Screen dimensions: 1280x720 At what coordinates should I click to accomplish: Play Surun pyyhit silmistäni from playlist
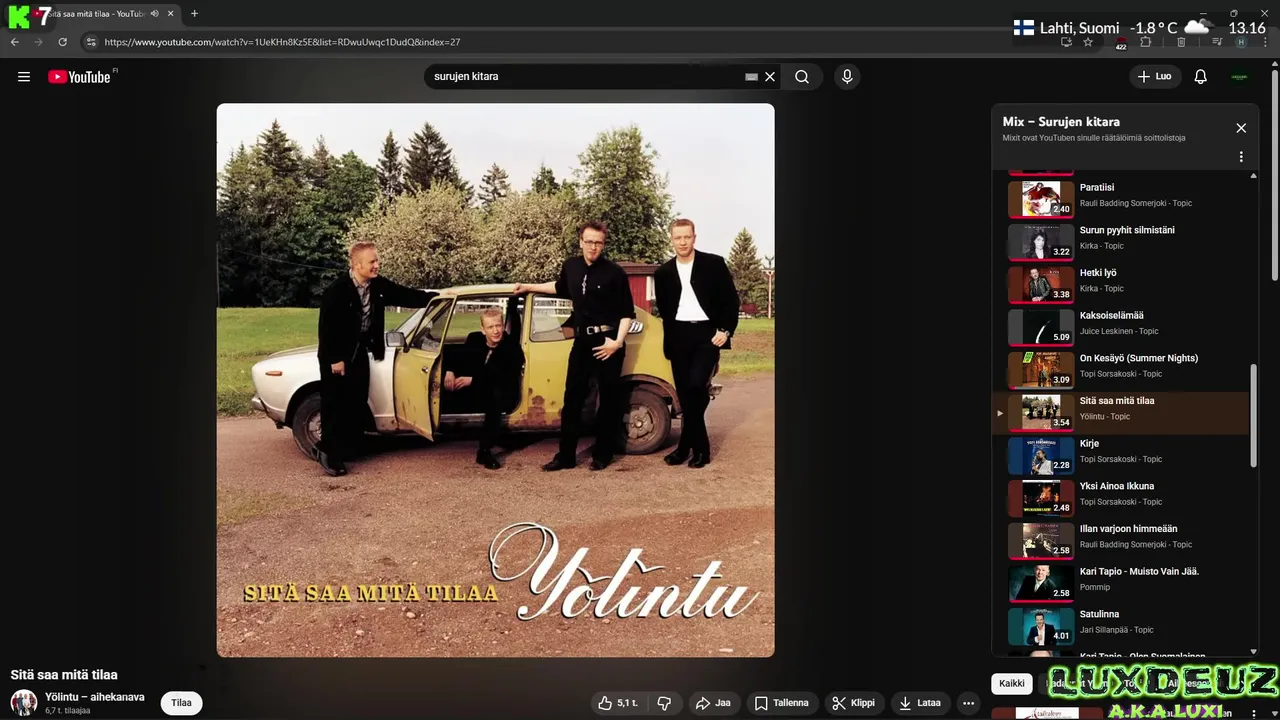[1120, 240]
